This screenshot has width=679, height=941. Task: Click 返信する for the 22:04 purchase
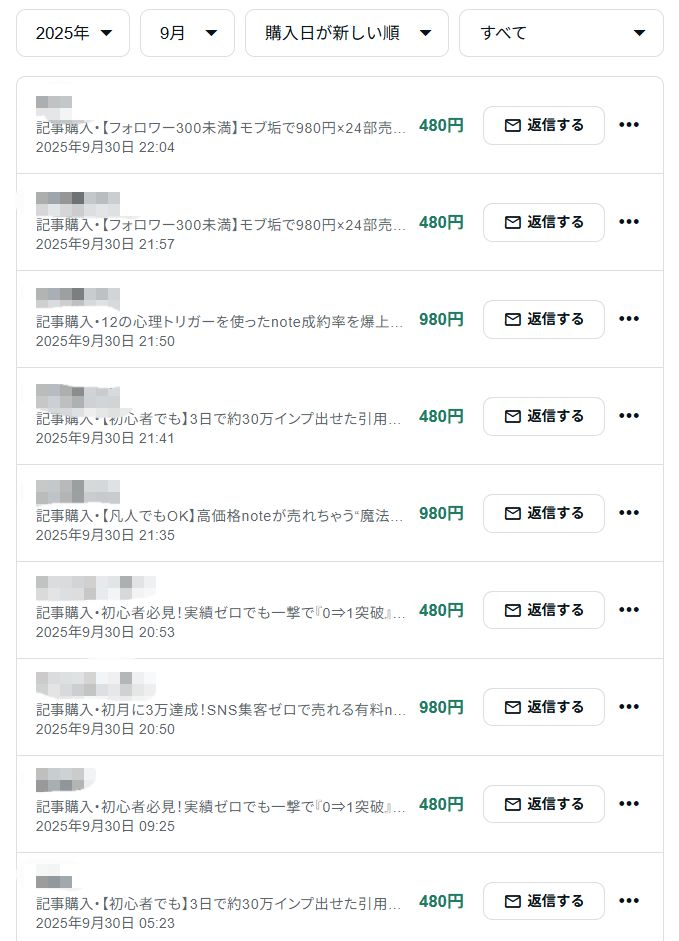[543, 125]
